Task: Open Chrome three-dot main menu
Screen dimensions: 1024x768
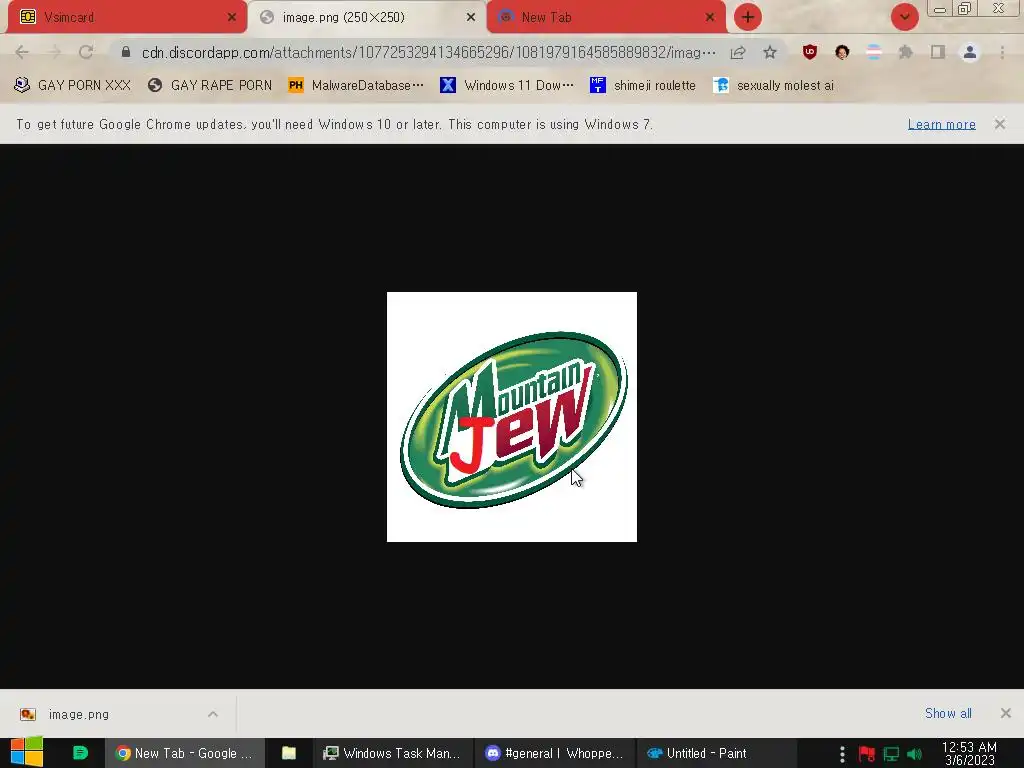Action: click(1002, 52)
